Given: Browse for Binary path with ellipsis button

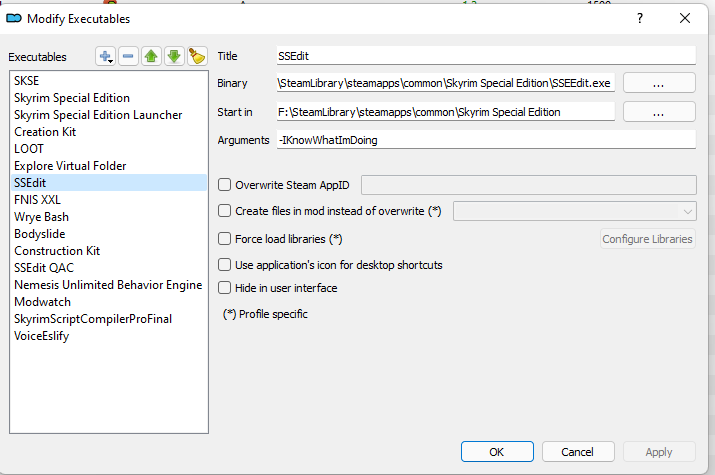Looking at the screenshot, I should [x=659, y=83].
